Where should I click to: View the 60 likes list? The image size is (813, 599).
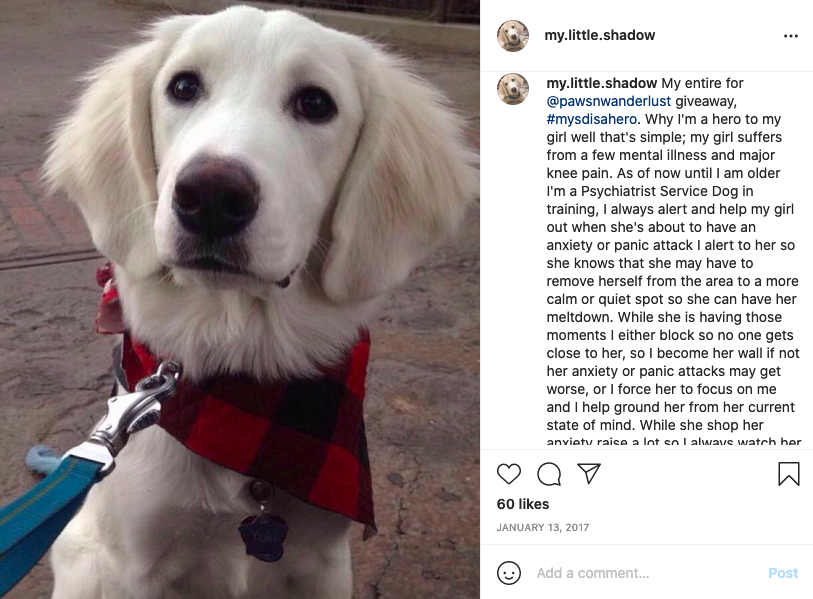pos(523,504)
